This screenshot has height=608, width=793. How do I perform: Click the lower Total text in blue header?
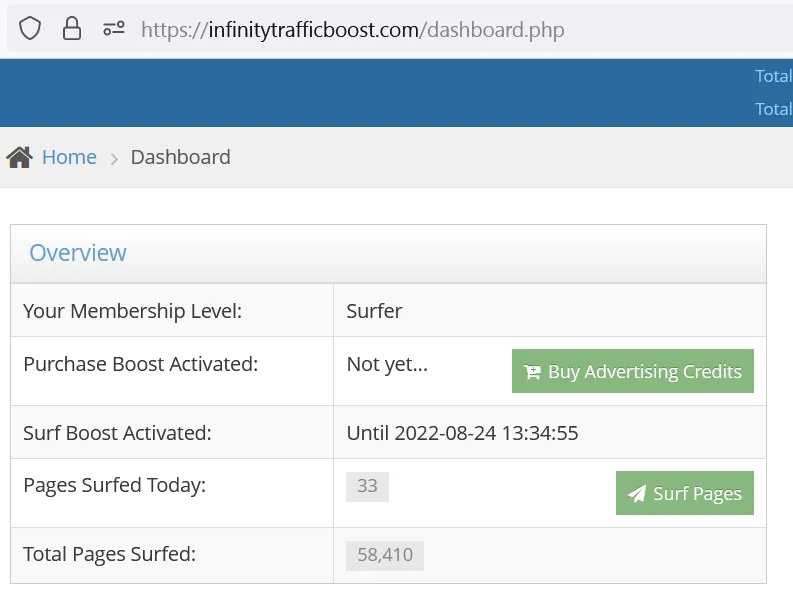(x=773, y=109)
